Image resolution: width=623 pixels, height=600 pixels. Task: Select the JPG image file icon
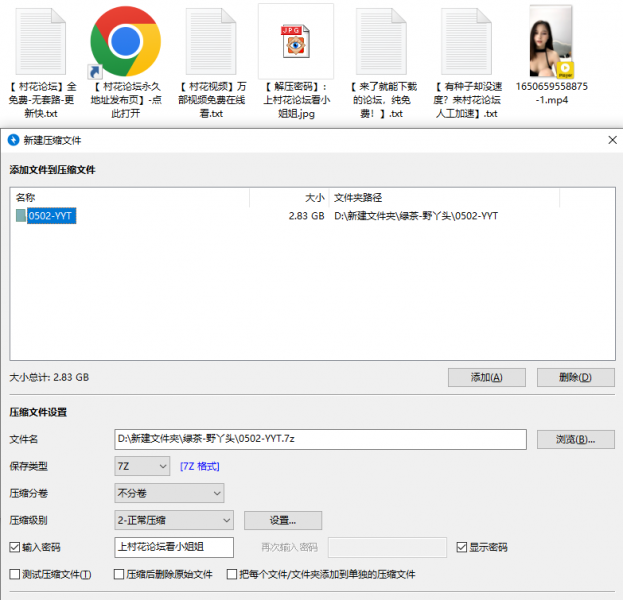296,41
